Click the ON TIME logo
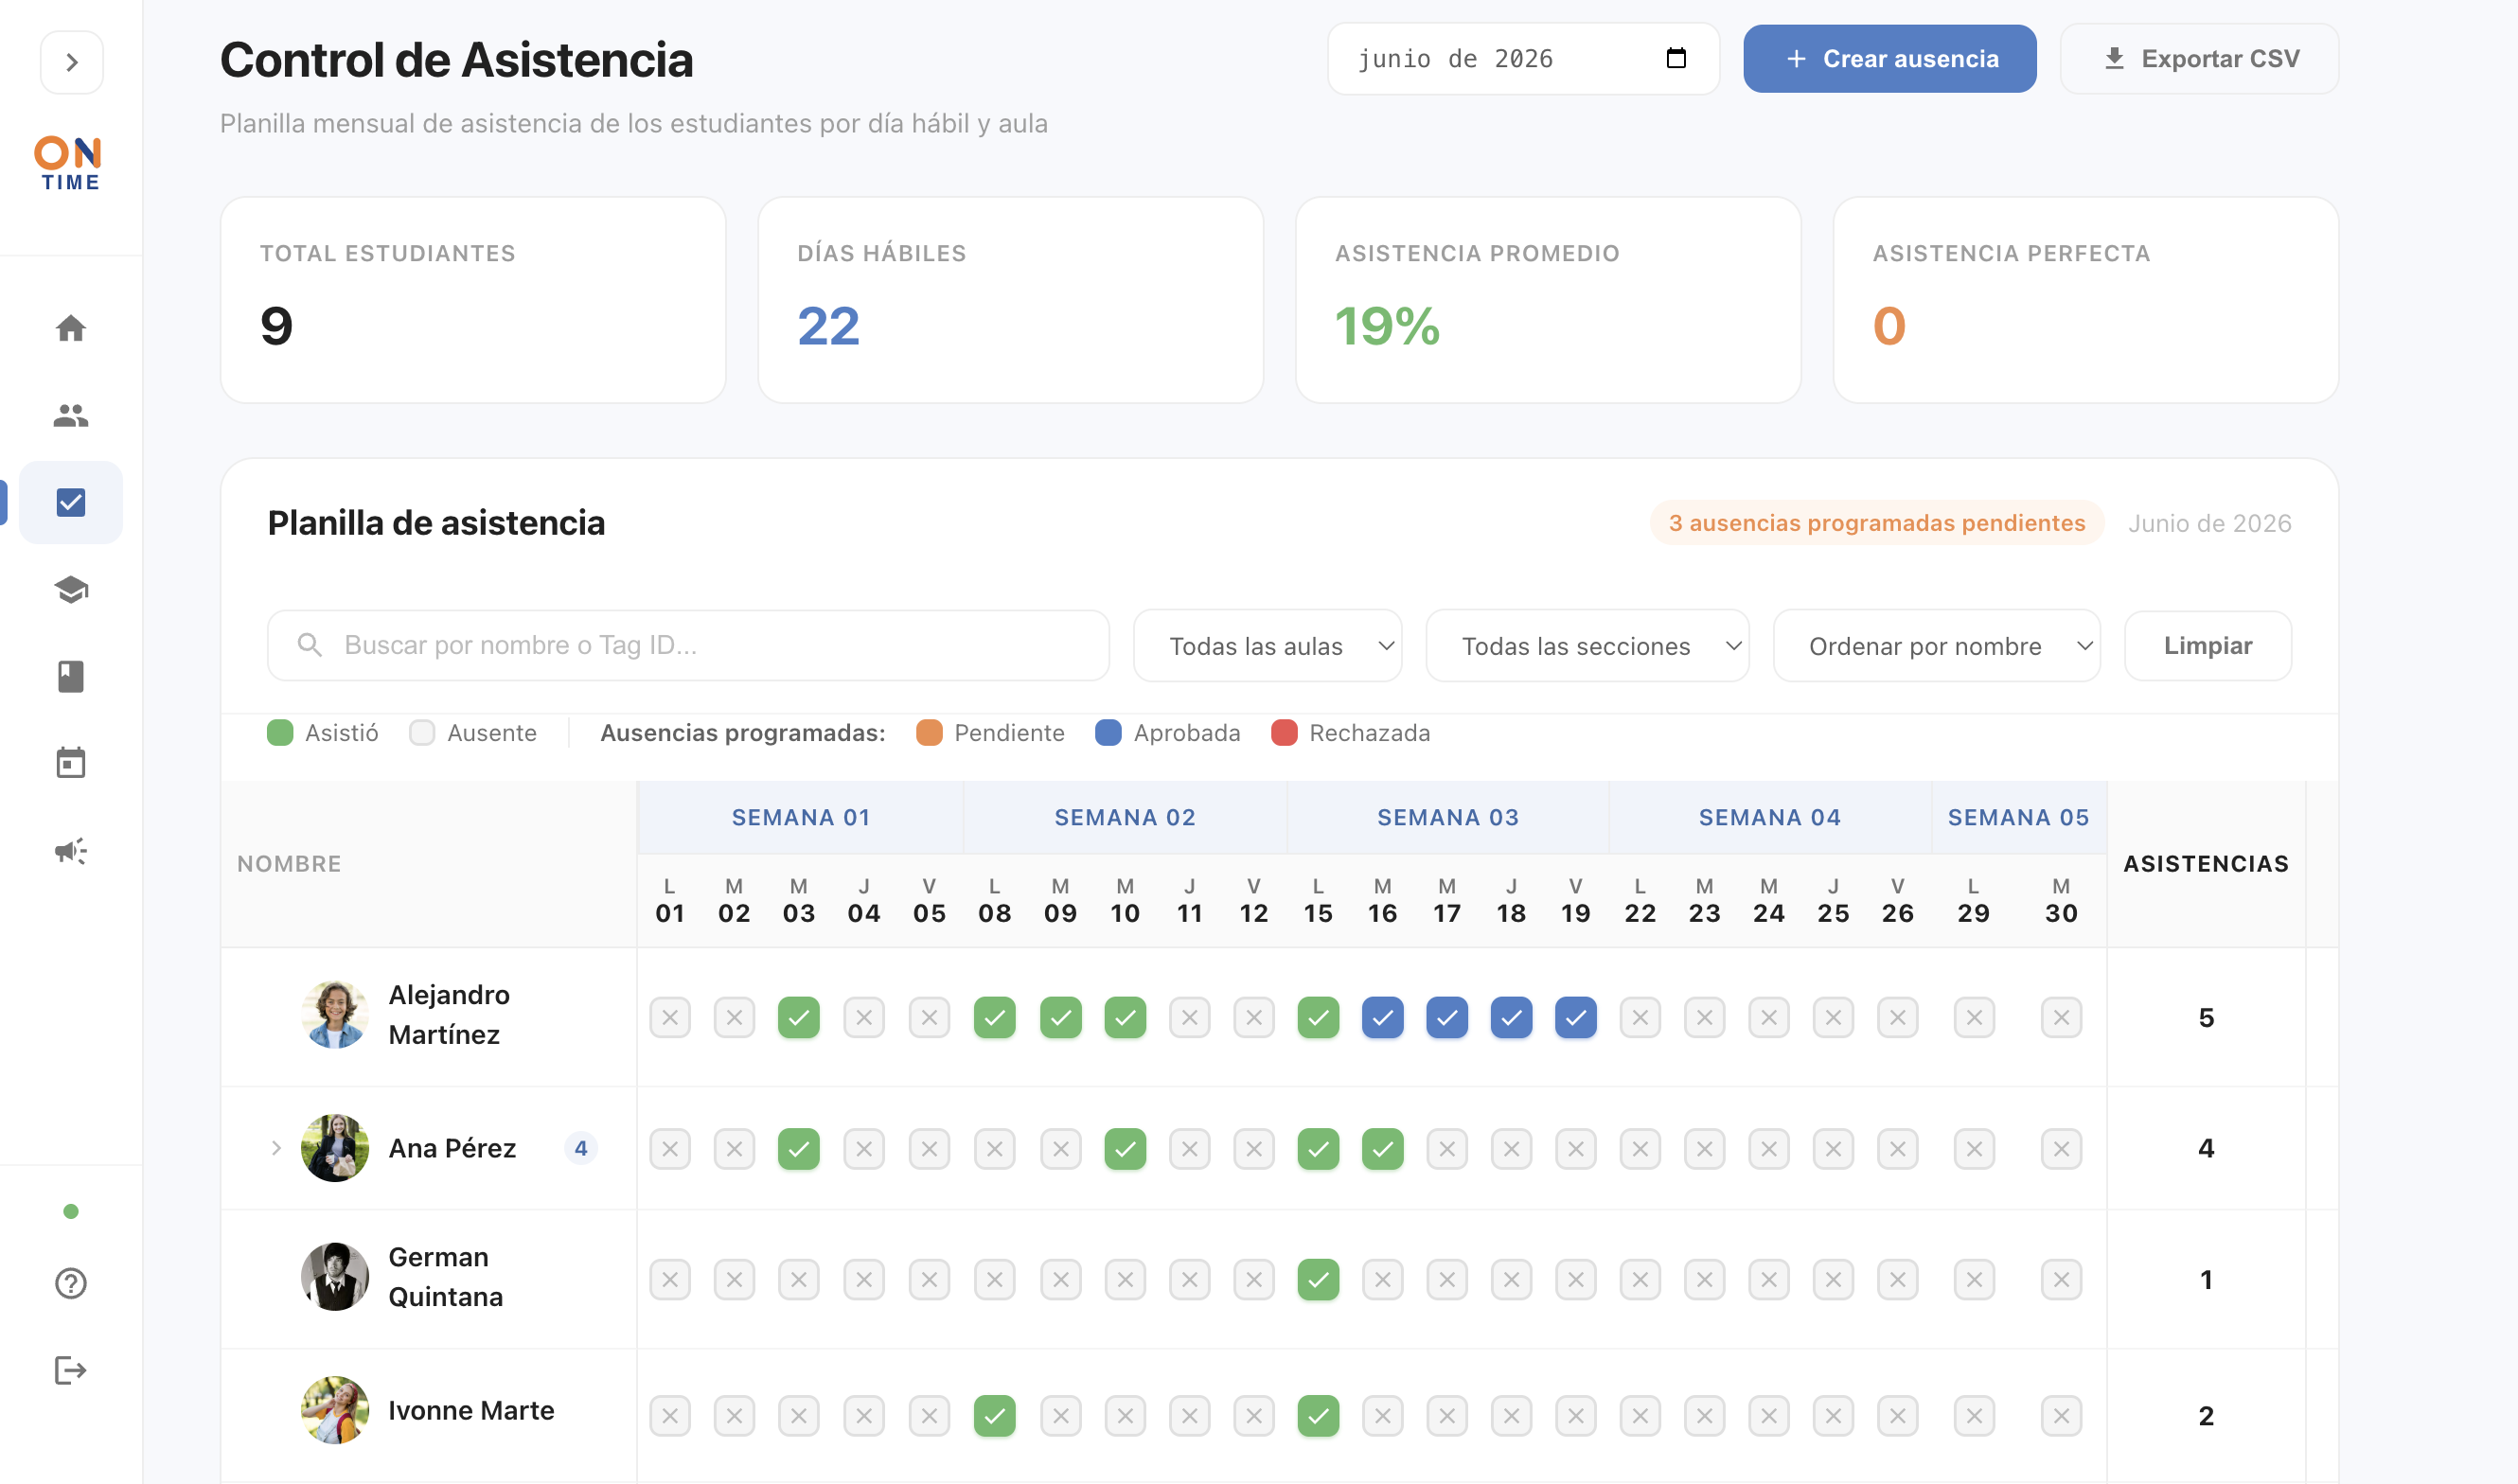Image resolution: width=2518 pixels, height=1484 pixels. 70,163
